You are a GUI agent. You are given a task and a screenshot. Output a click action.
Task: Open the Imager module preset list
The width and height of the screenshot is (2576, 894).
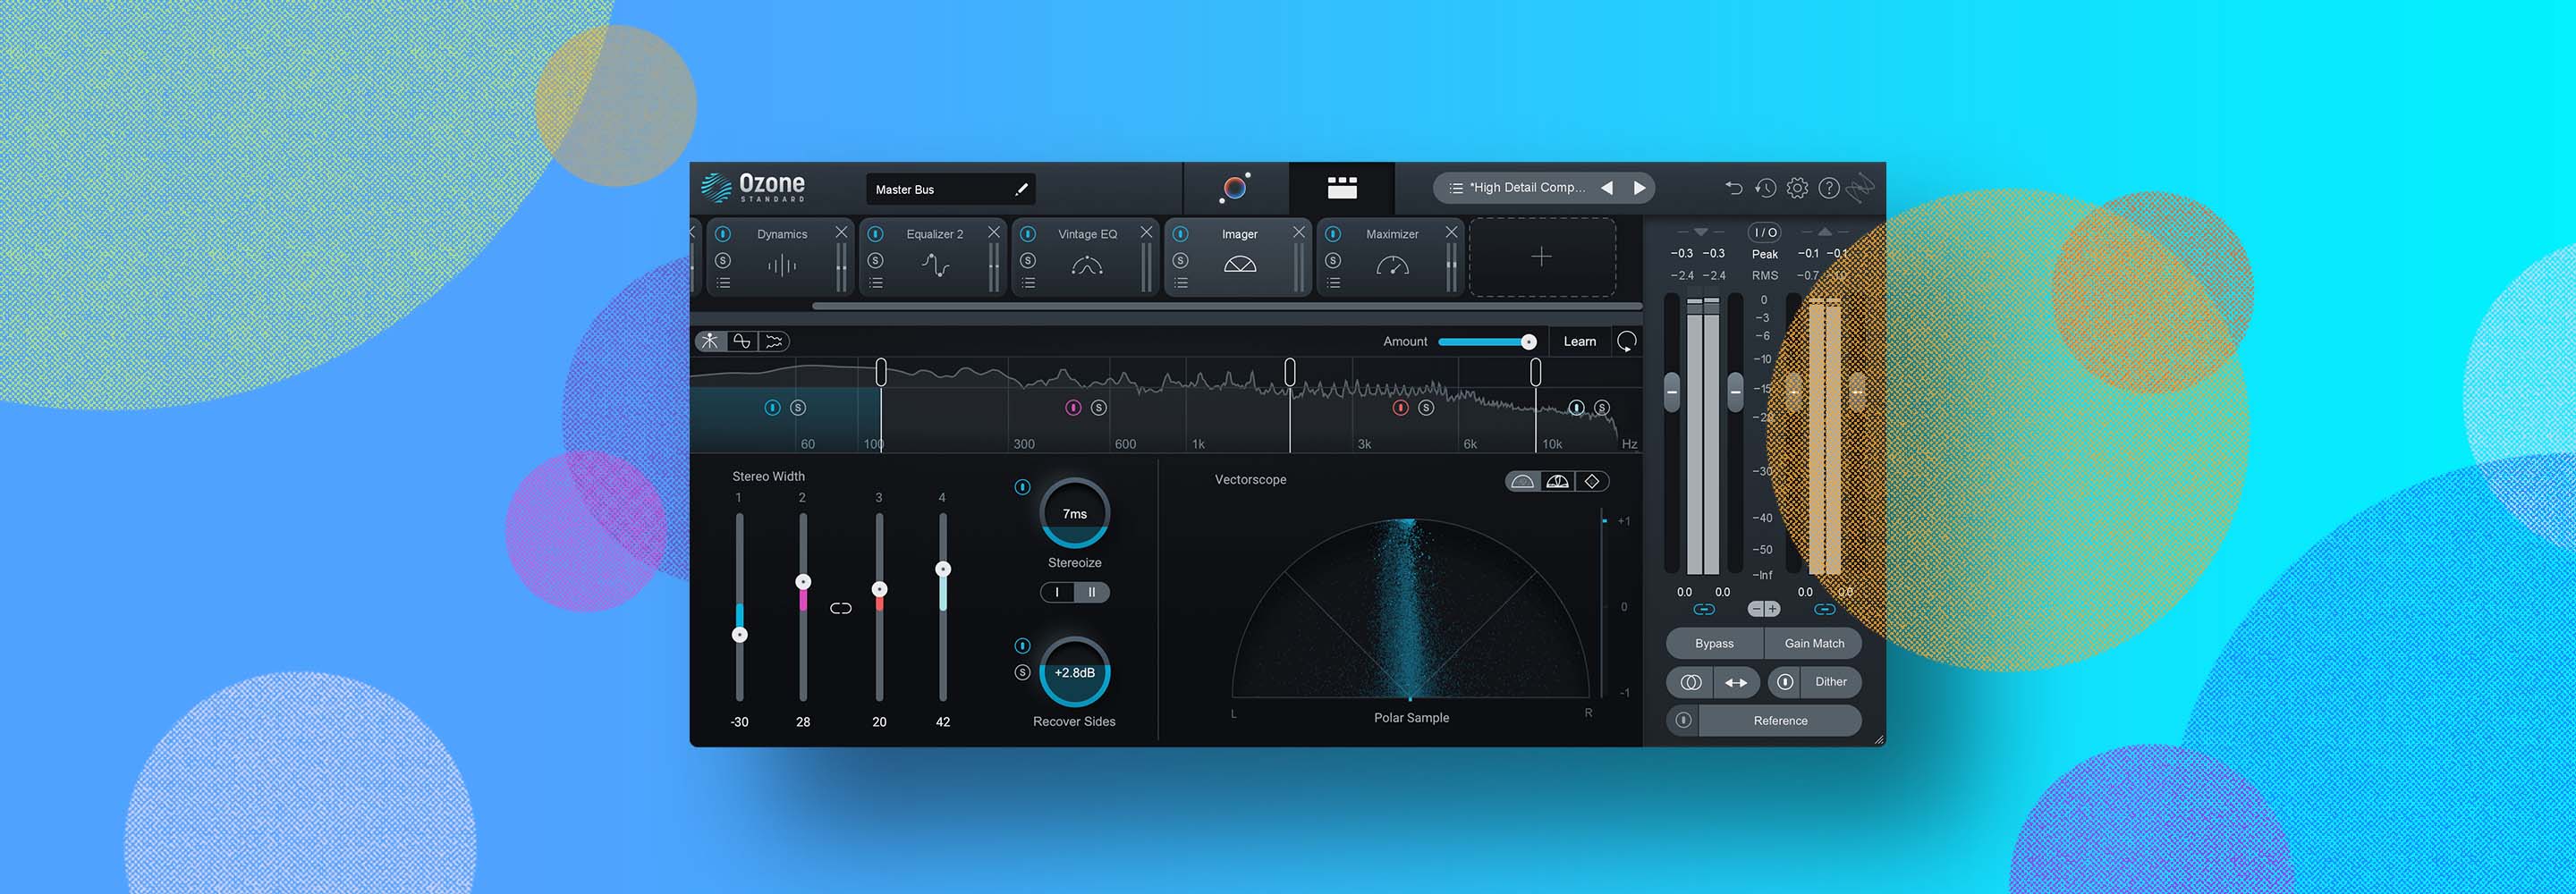point(1180,283)
